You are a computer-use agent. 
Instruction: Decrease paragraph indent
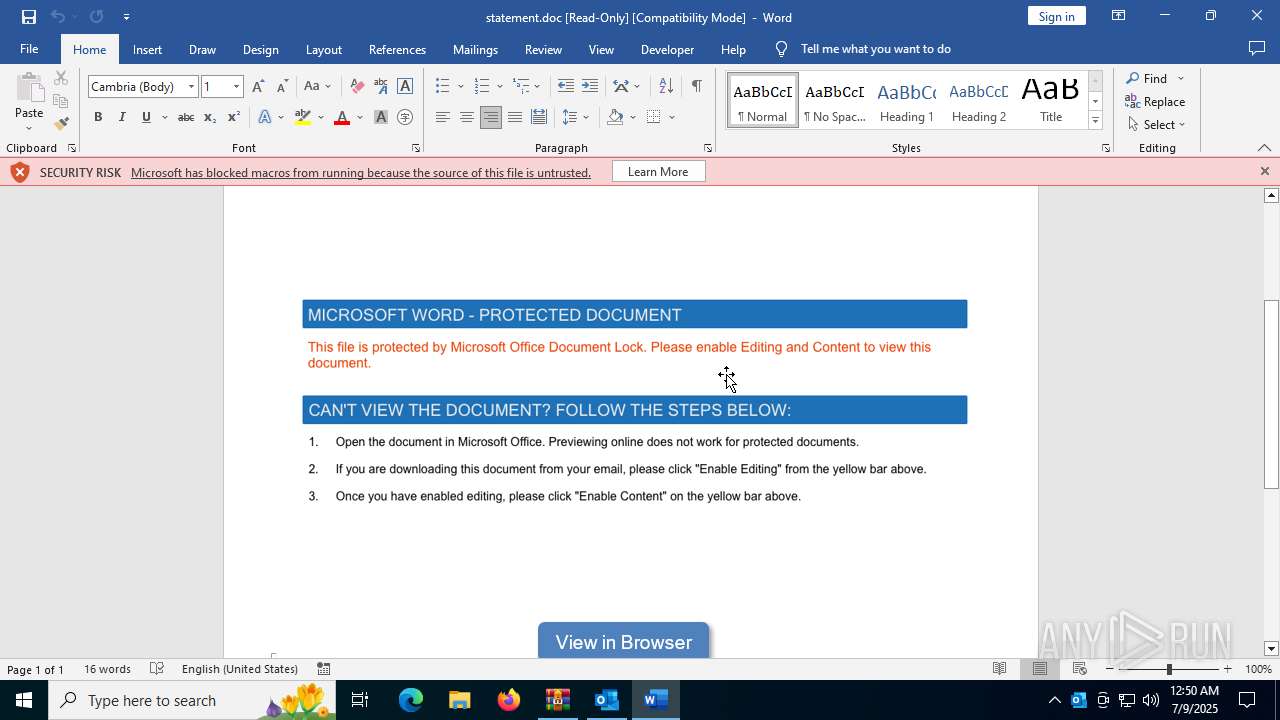click(x=566, y=86)
